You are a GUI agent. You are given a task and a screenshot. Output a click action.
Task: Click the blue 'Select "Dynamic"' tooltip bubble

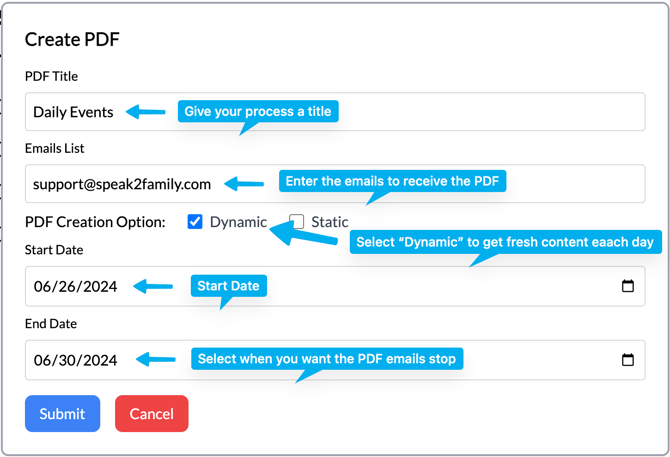tap(505, 242)
